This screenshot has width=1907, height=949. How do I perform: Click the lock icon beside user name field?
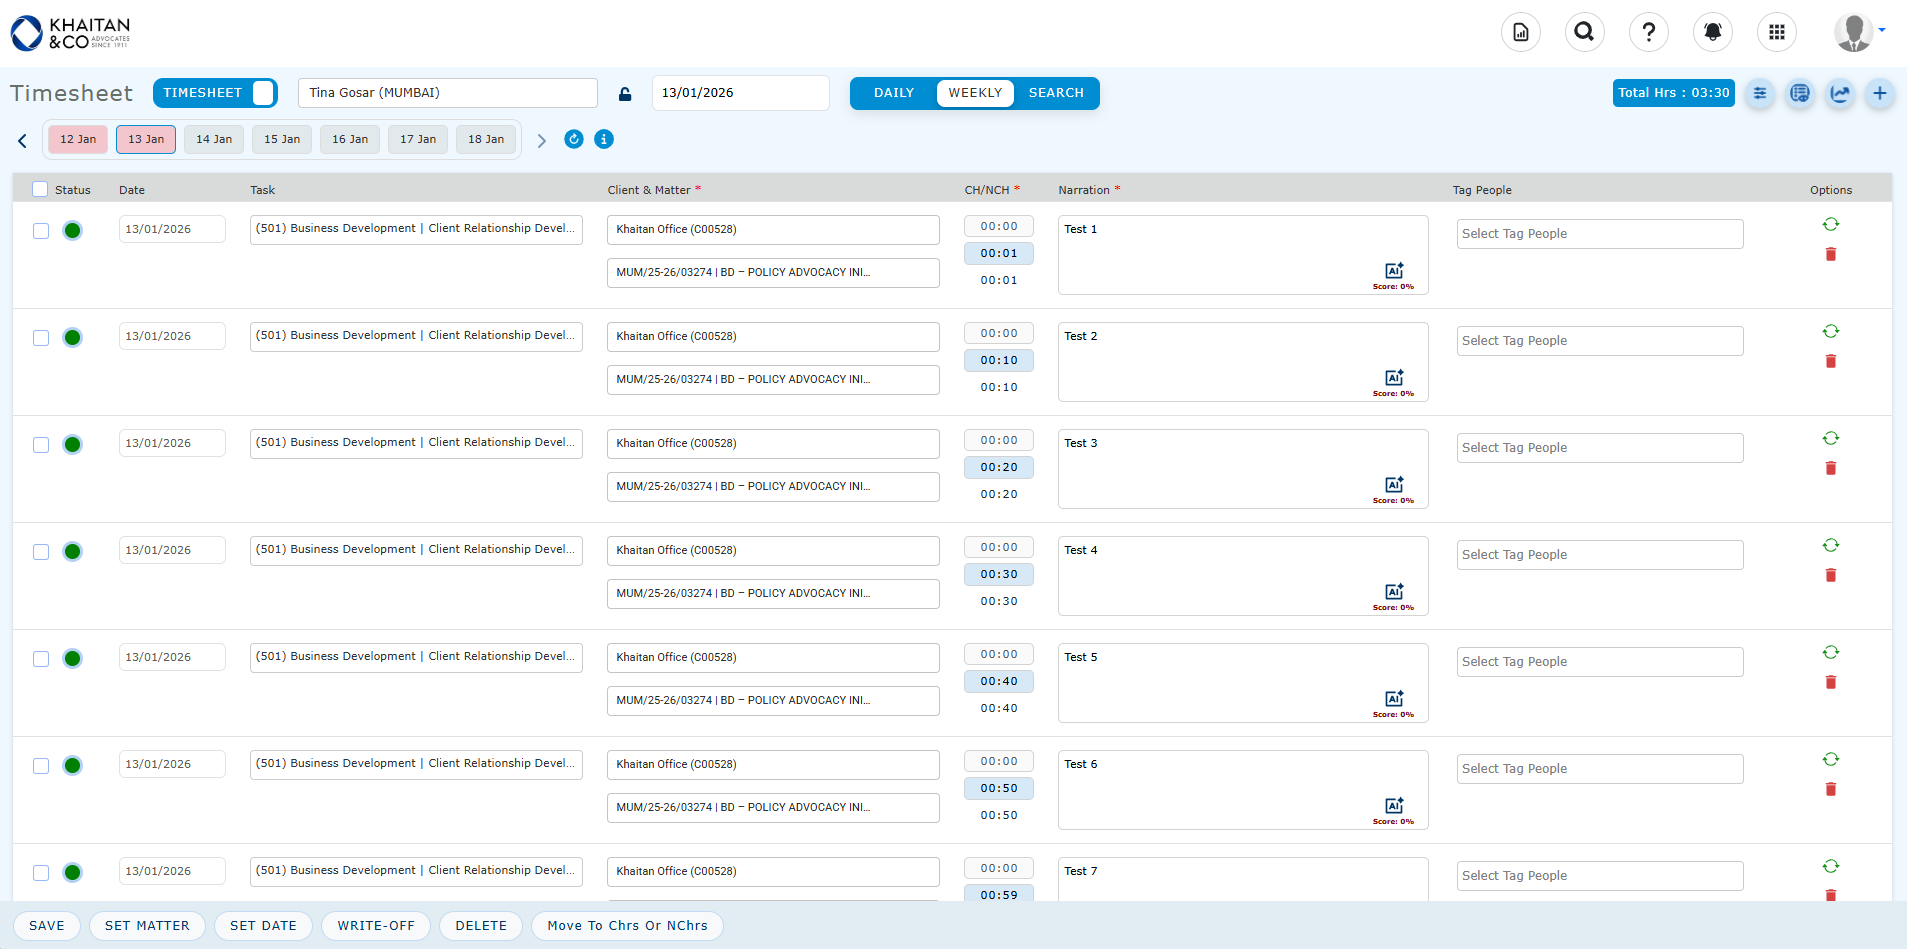tap(625, 94)
